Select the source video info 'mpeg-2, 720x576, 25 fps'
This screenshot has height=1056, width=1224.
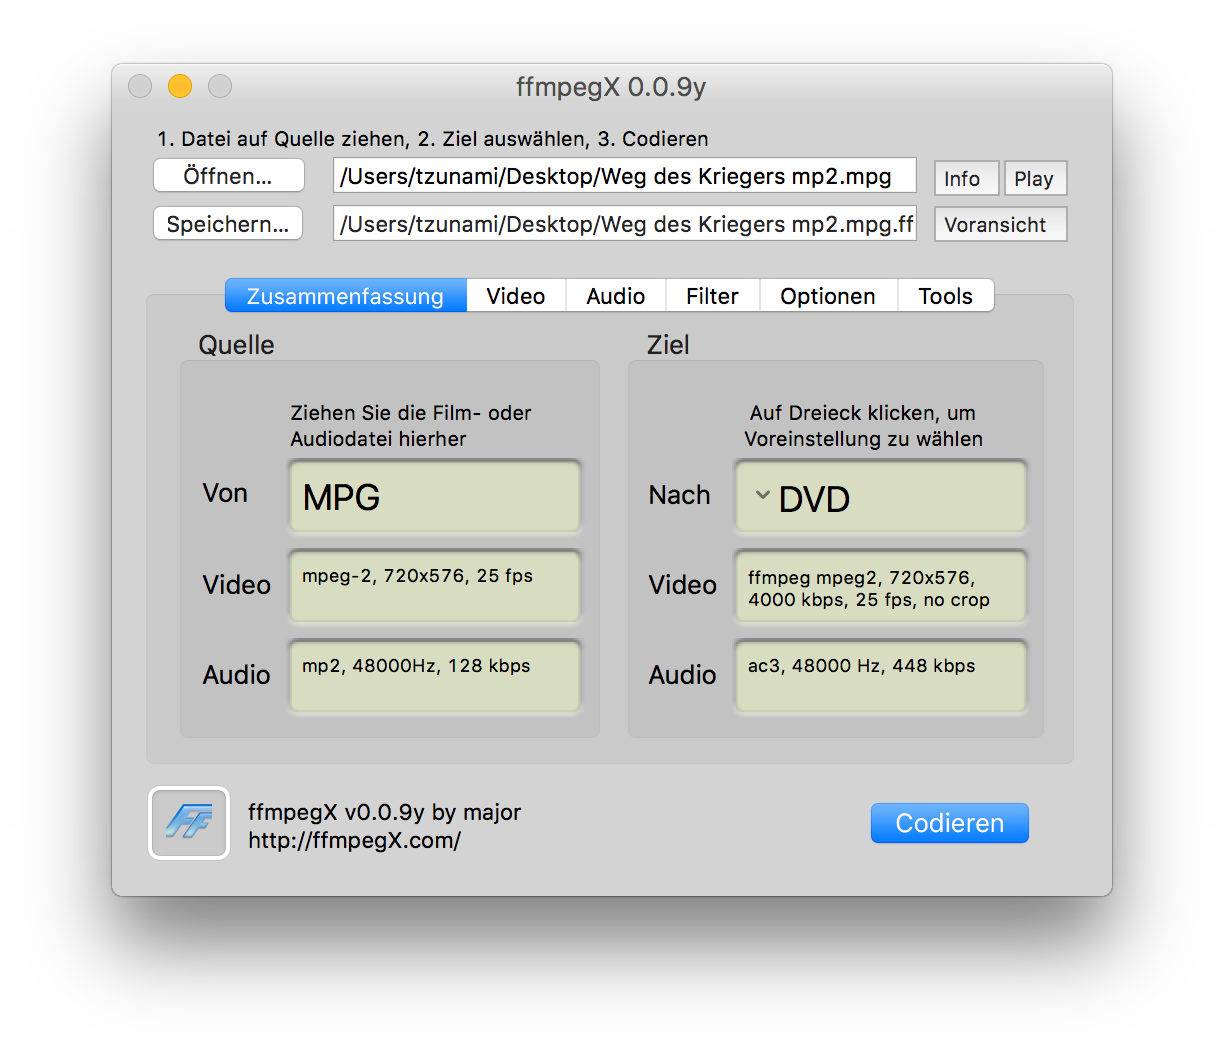pyautogui.click(x=418, y=576)
